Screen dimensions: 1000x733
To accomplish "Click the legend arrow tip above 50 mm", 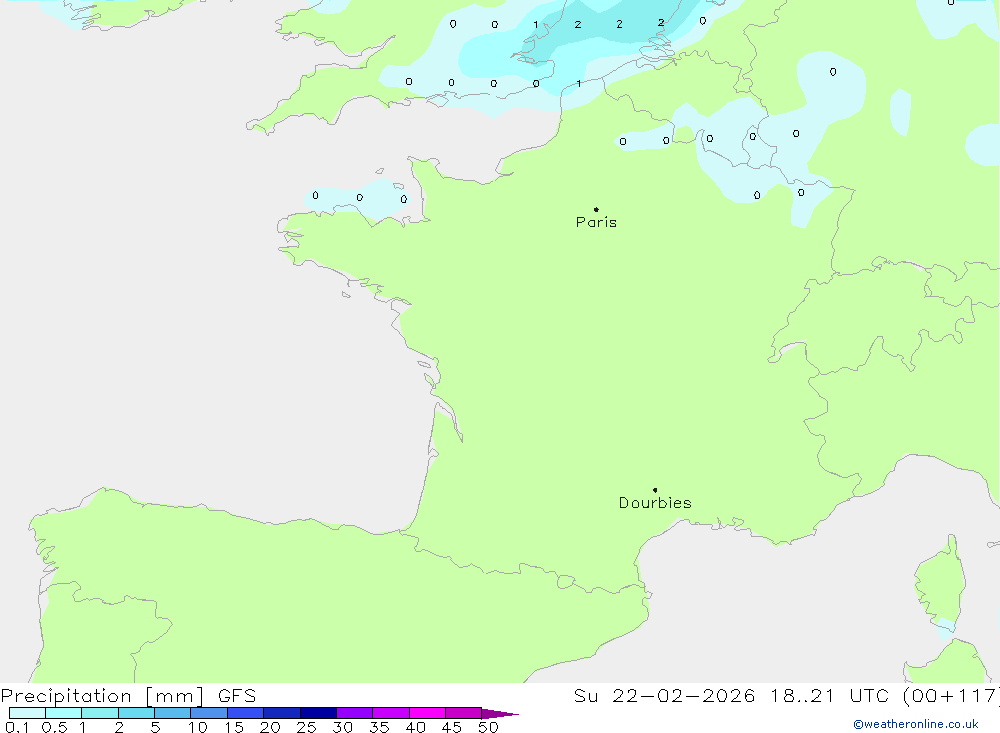I will [x=500, y=713].
